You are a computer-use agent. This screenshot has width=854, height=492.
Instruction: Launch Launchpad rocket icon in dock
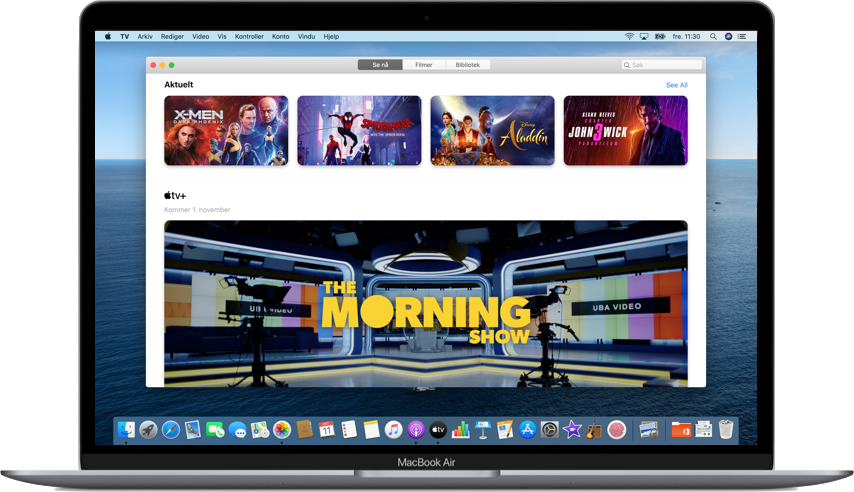tap(148, 430)
